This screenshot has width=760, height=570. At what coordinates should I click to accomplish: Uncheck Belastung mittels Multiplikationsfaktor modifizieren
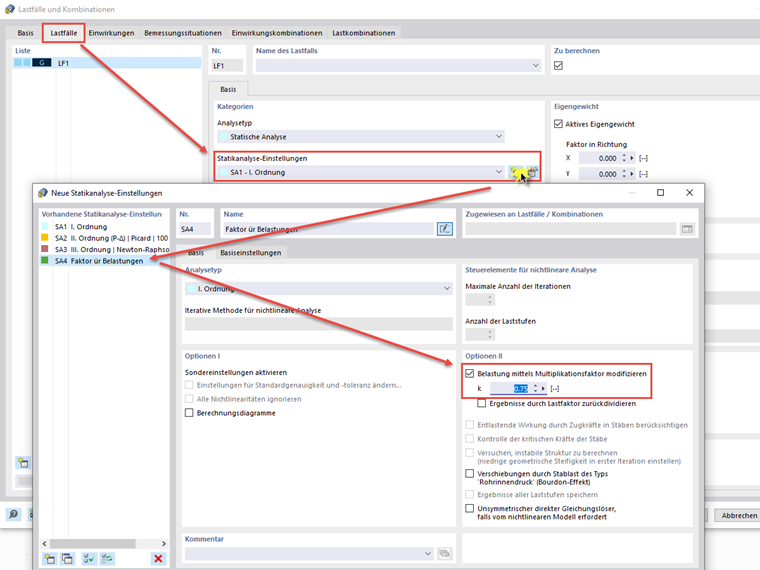coord(469,373)
